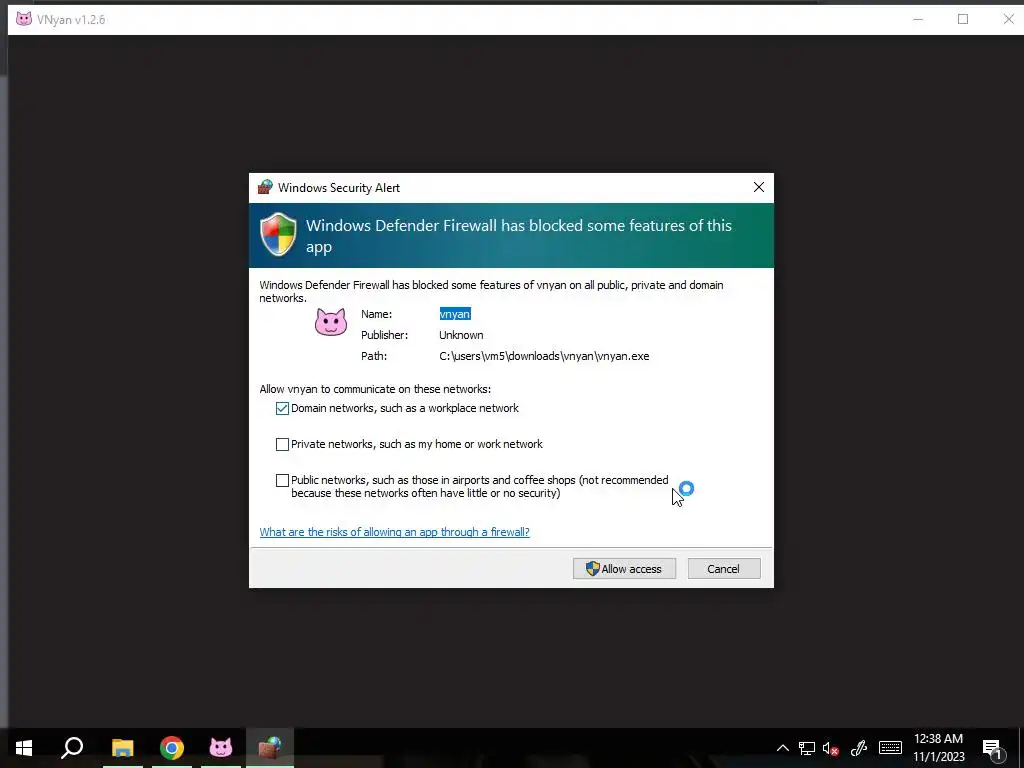The height and width of the screenshot is (768, 1024).
Task: Close the VNyan v1.2.6 window
Action: [x=1008, y=19]
